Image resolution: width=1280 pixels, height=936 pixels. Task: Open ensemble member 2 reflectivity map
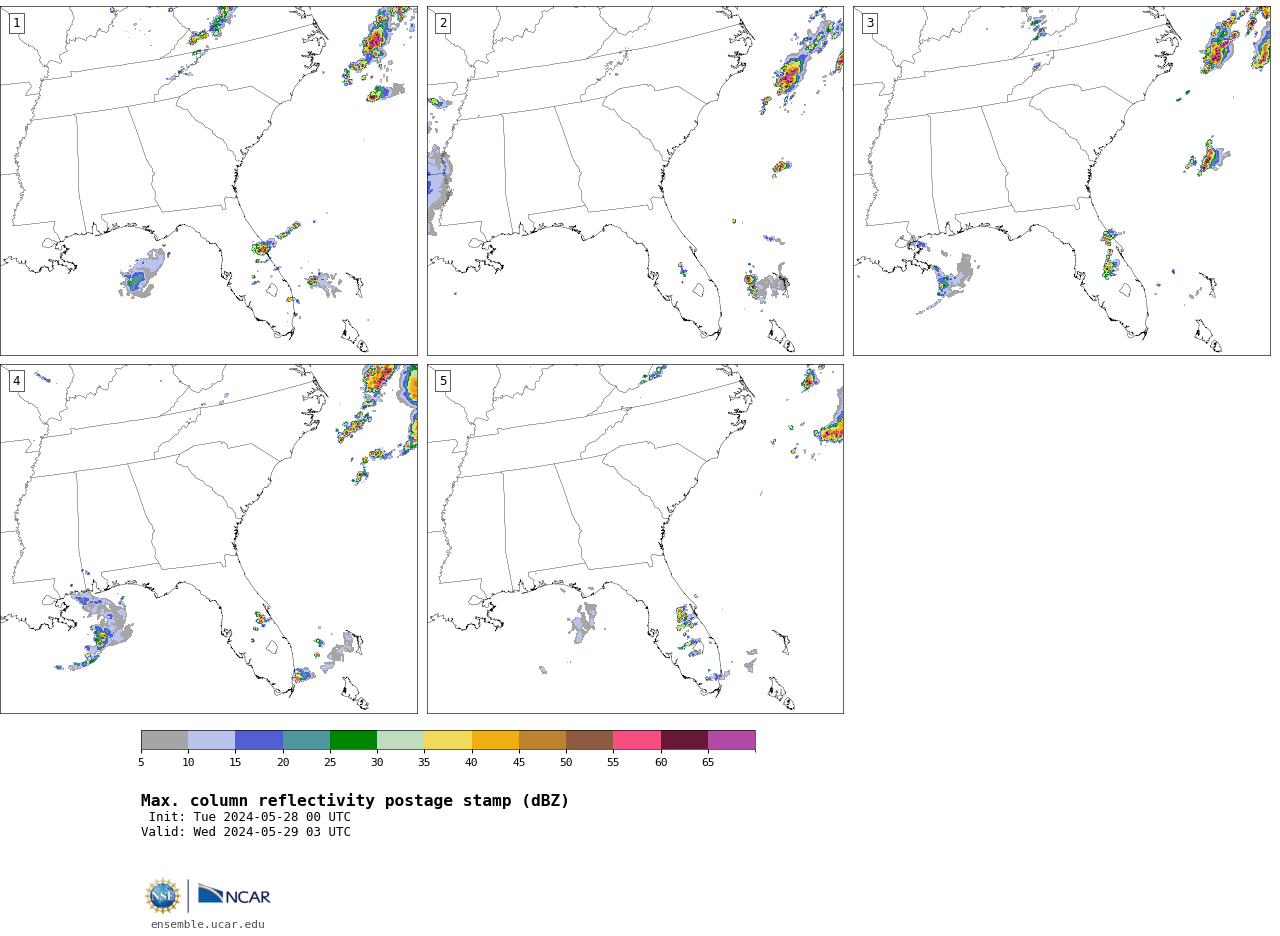[635, 181]
